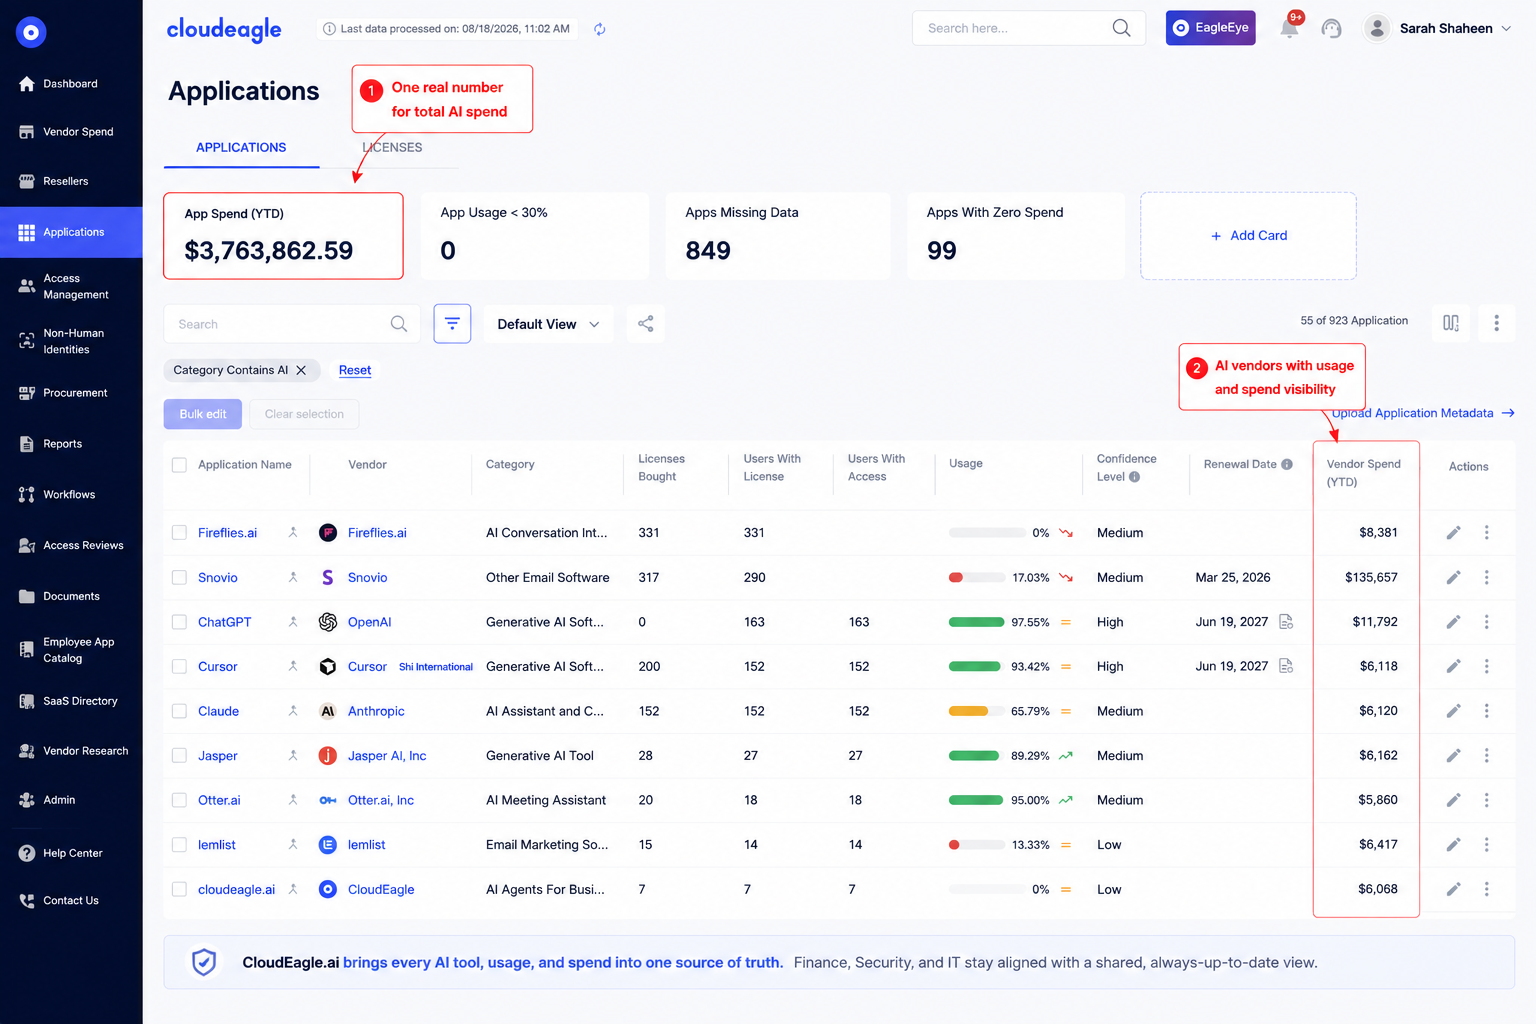Open the Default View dropdown
The image size is (1536, 1024).
[548, 324]
